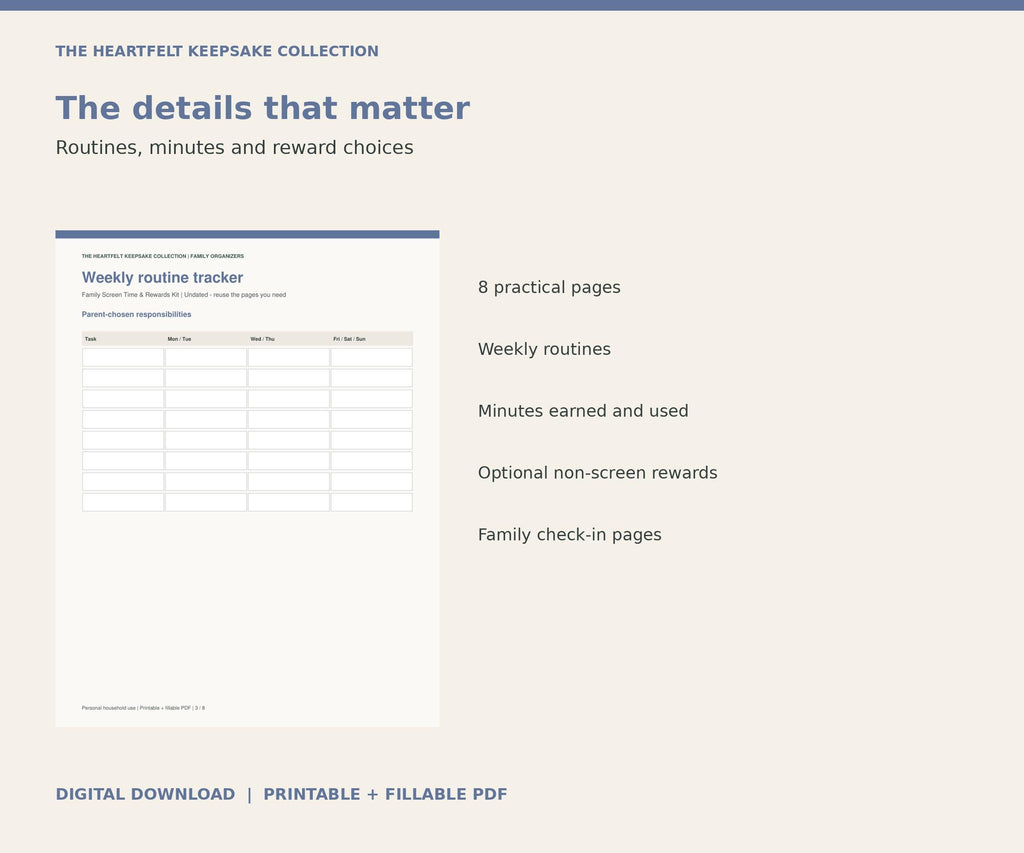Click the 'Weekly routine tracker' title in preview
This screenshot has height=853, width=1024.
click(163, 278)
